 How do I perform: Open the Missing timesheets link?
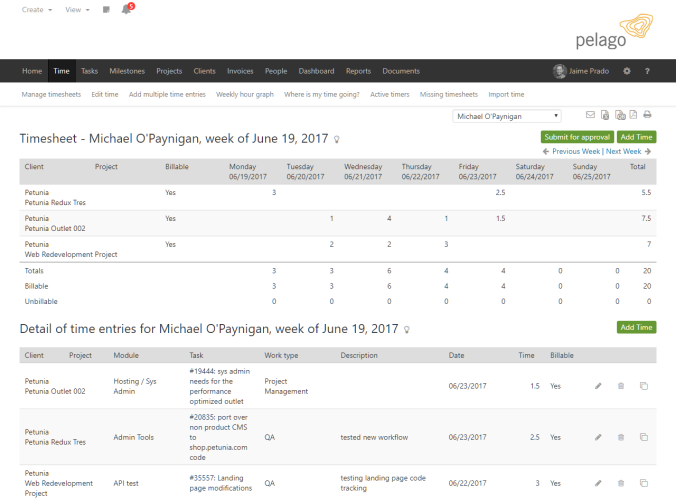pyautogui.click(x=449, y=94)
